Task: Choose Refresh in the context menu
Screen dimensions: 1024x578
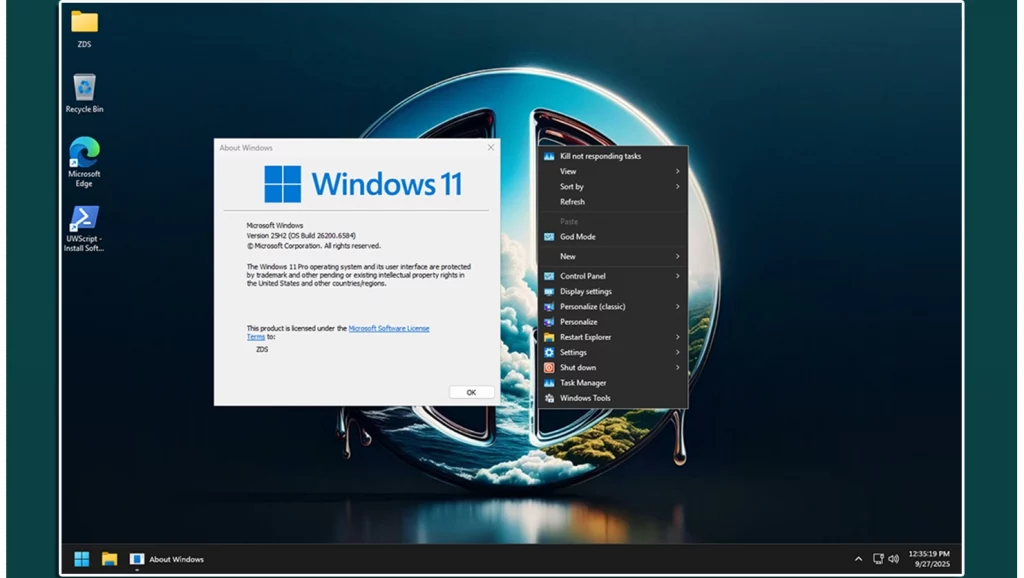Action: tap(573, 202)
